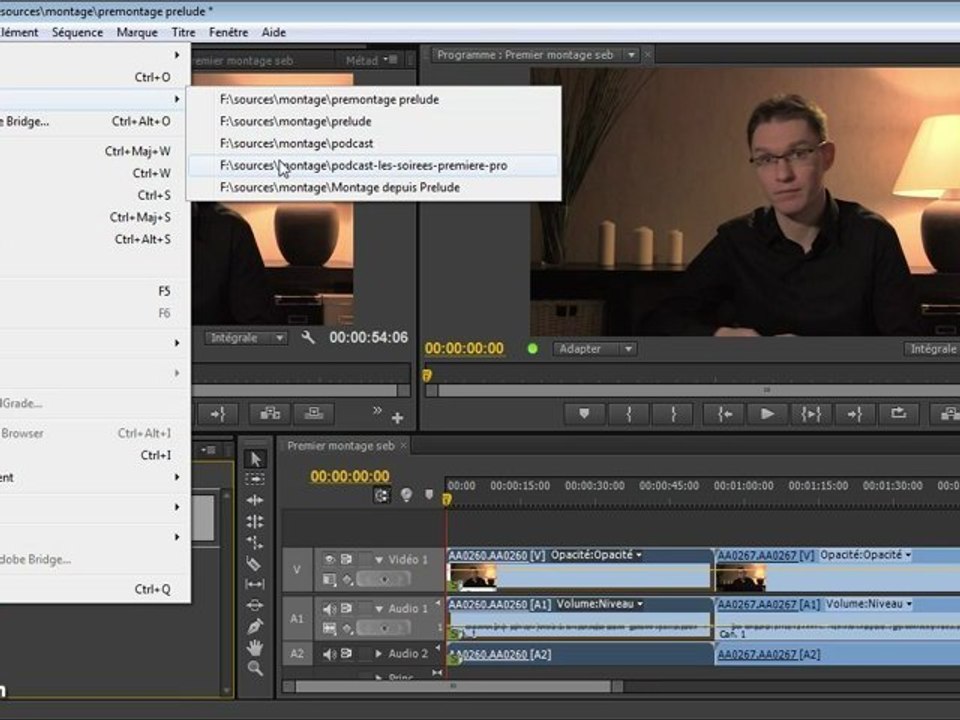Click the Overwrite button in Source monitor
The height and width of the screenshot is (720, 960).
point(313,414)
